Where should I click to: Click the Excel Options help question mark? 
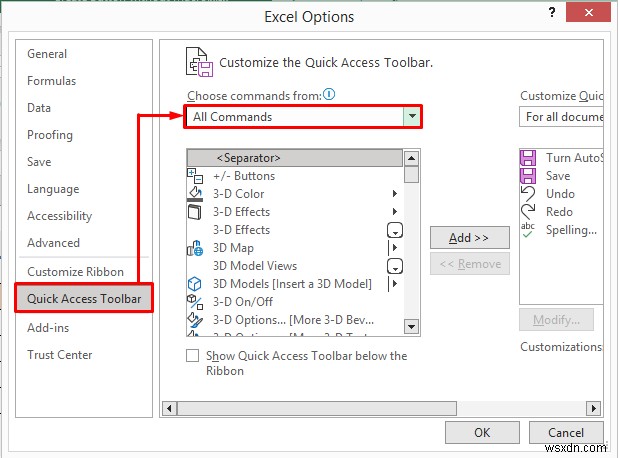coord(552,12)
